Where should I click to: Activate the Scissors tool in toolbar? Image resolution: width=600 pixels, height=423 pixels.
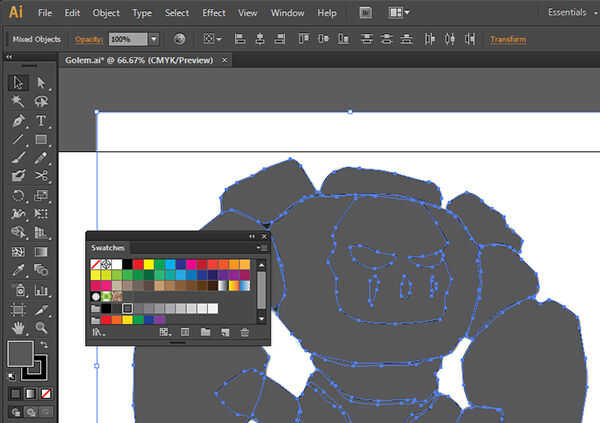41,177
